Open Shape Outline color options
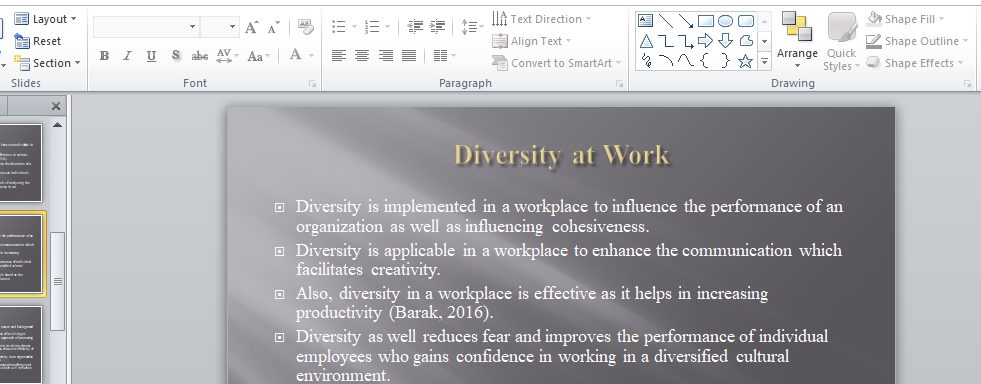 pyautogui.click(x=917, y=41)
